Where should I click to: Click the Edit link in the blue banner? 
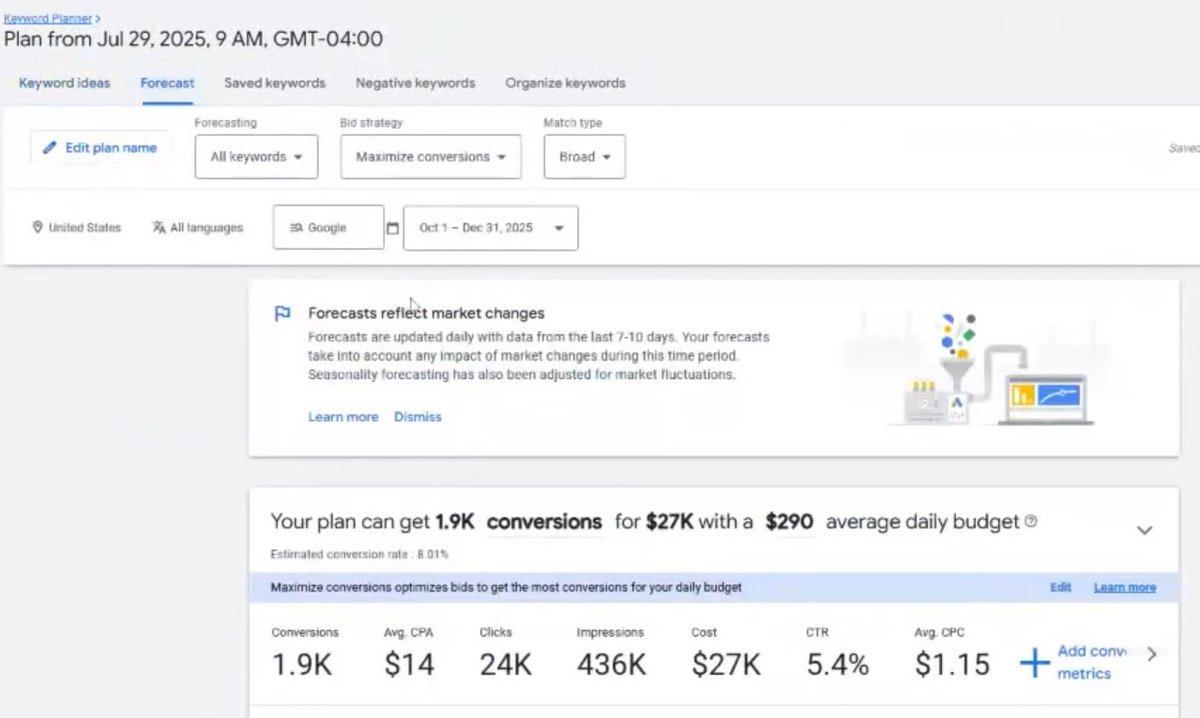pos(1061,587)
